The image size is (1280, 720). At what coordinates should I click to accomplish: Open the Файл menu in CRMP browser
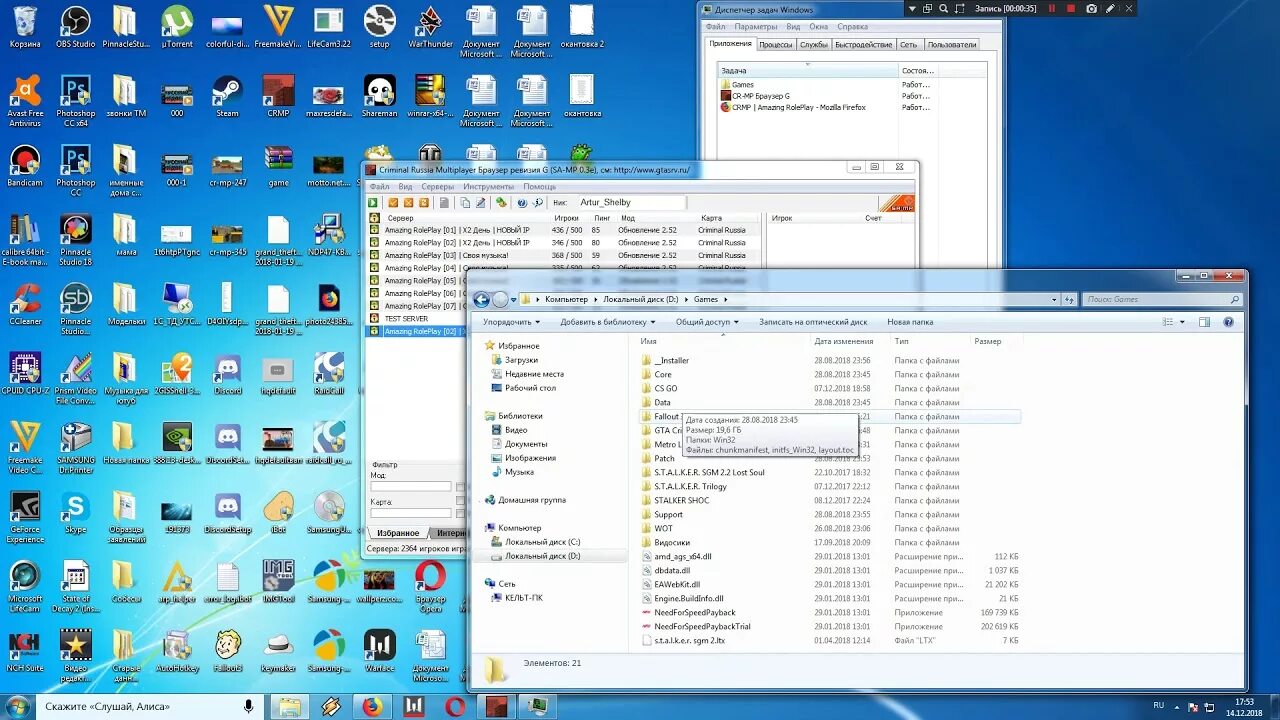379,187
